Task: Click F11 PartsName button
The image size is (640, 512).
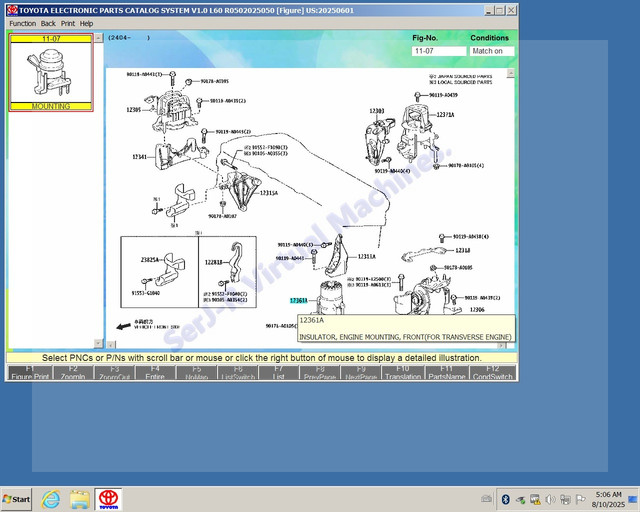Action: coord(447,373)
